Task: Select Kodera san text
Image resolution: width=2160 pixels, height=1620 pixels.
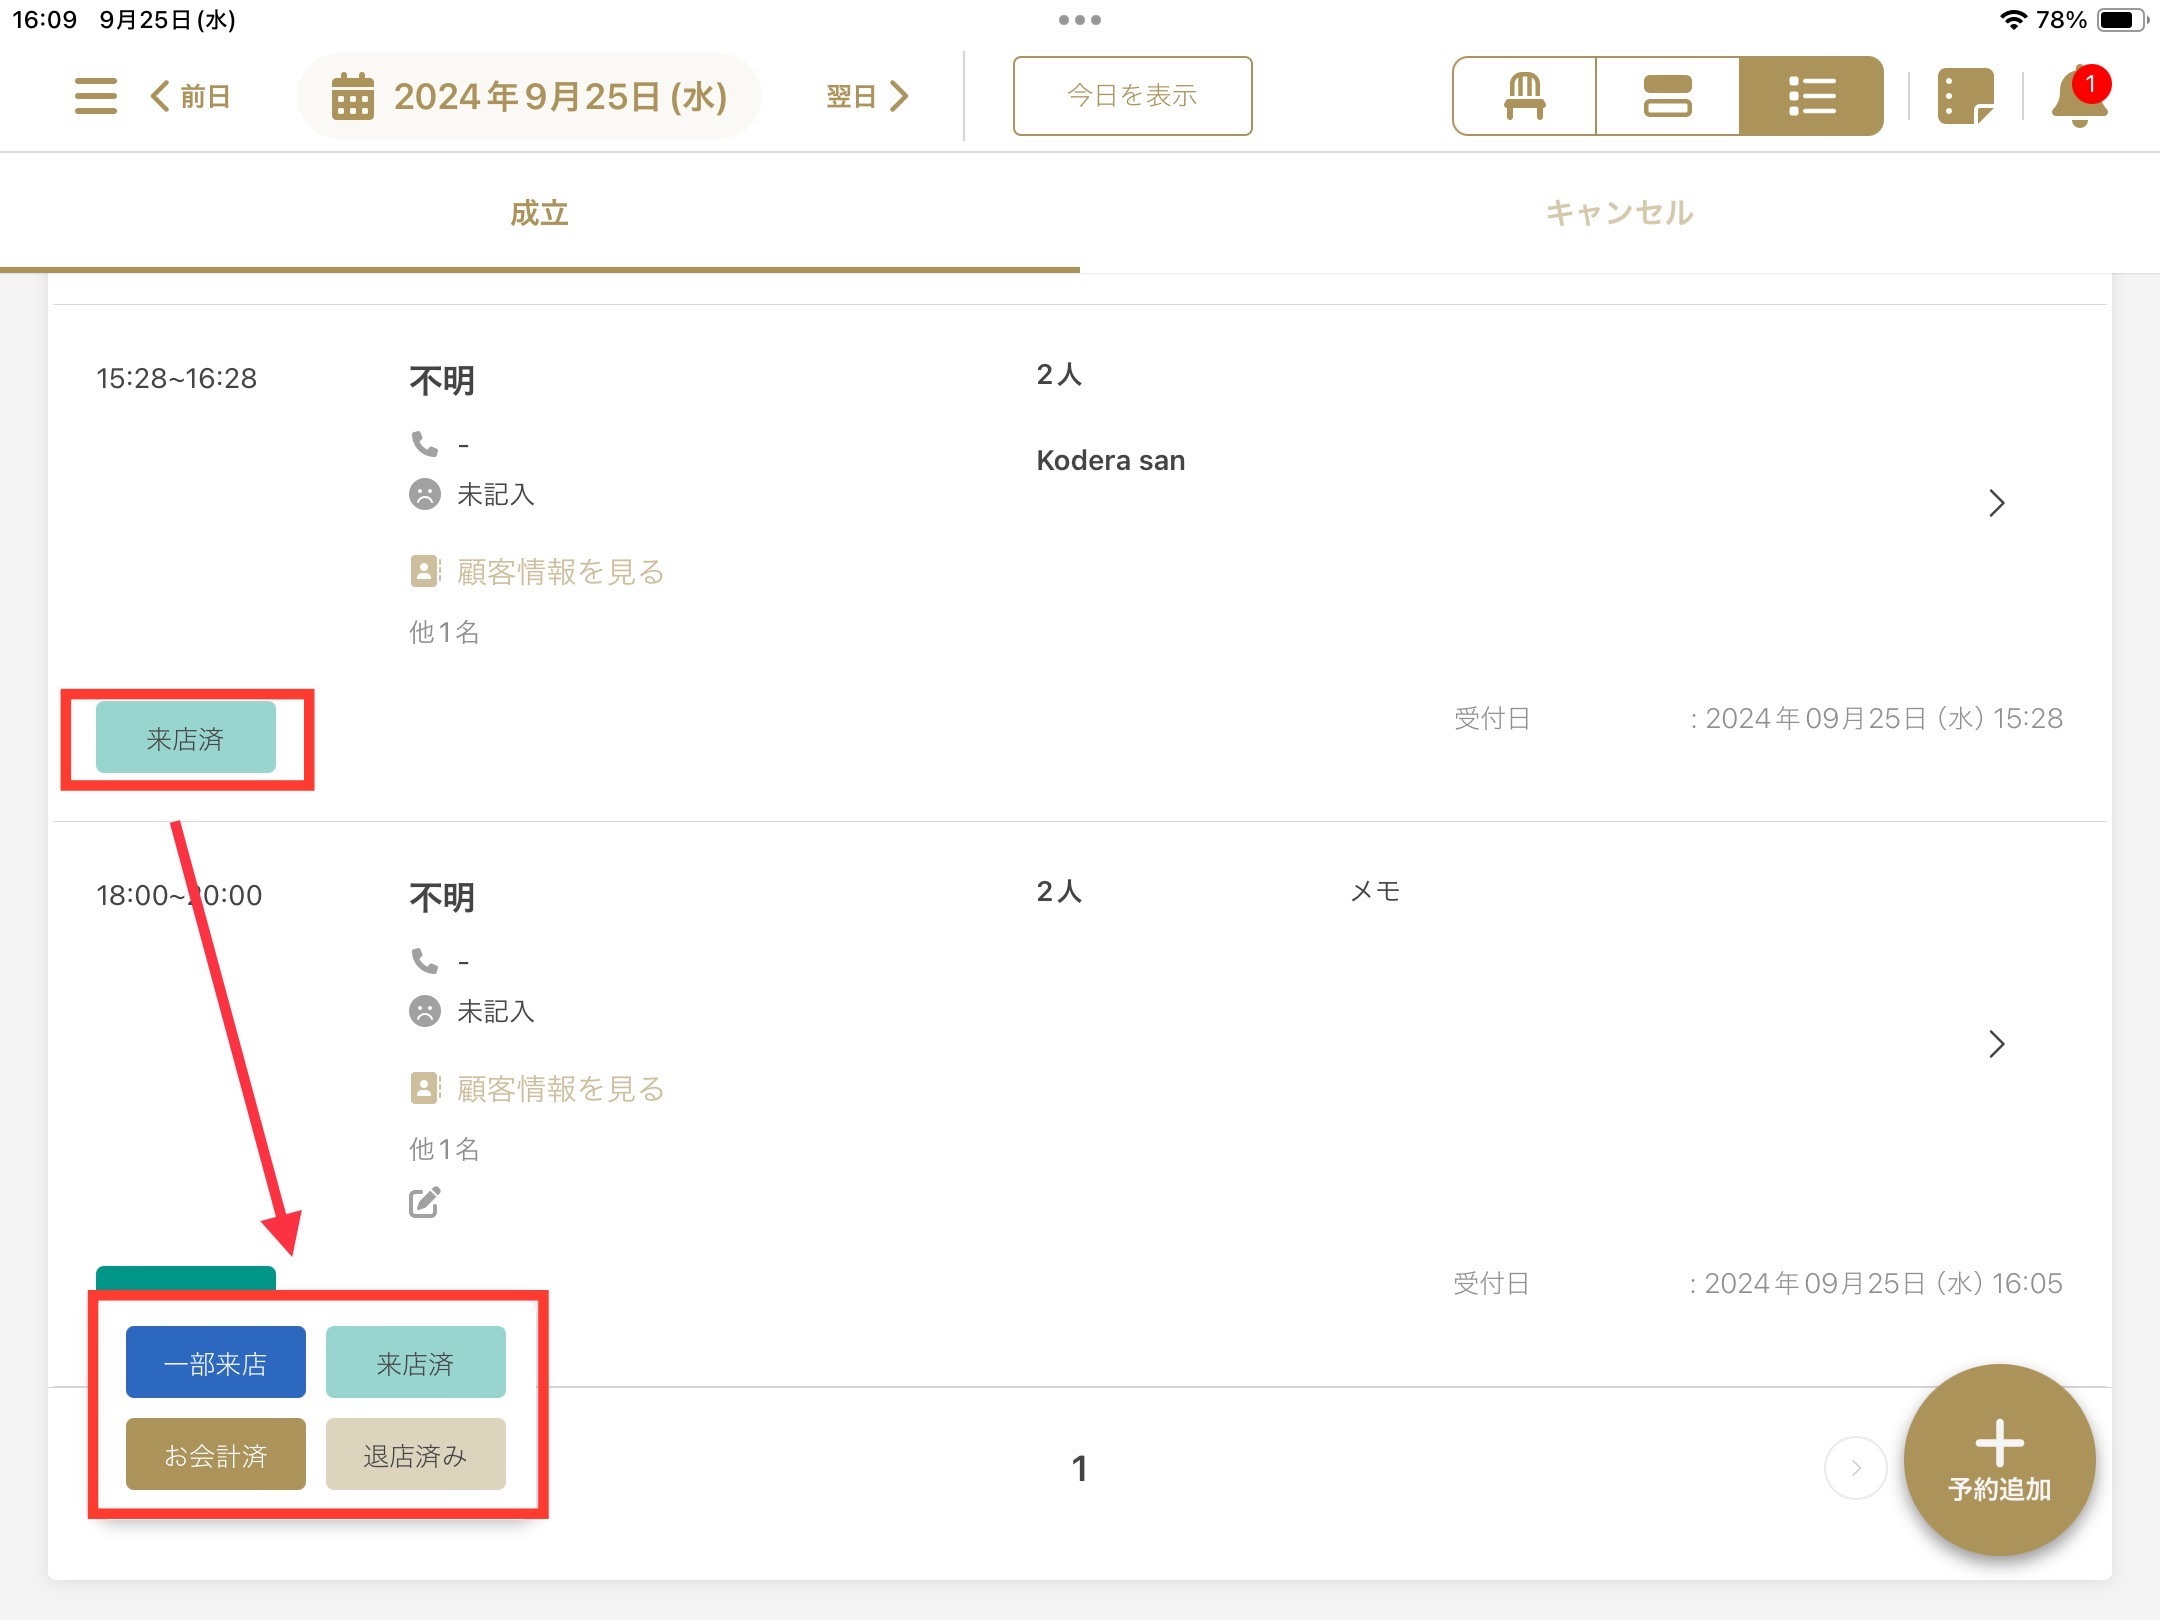Action: point(1111,460)
